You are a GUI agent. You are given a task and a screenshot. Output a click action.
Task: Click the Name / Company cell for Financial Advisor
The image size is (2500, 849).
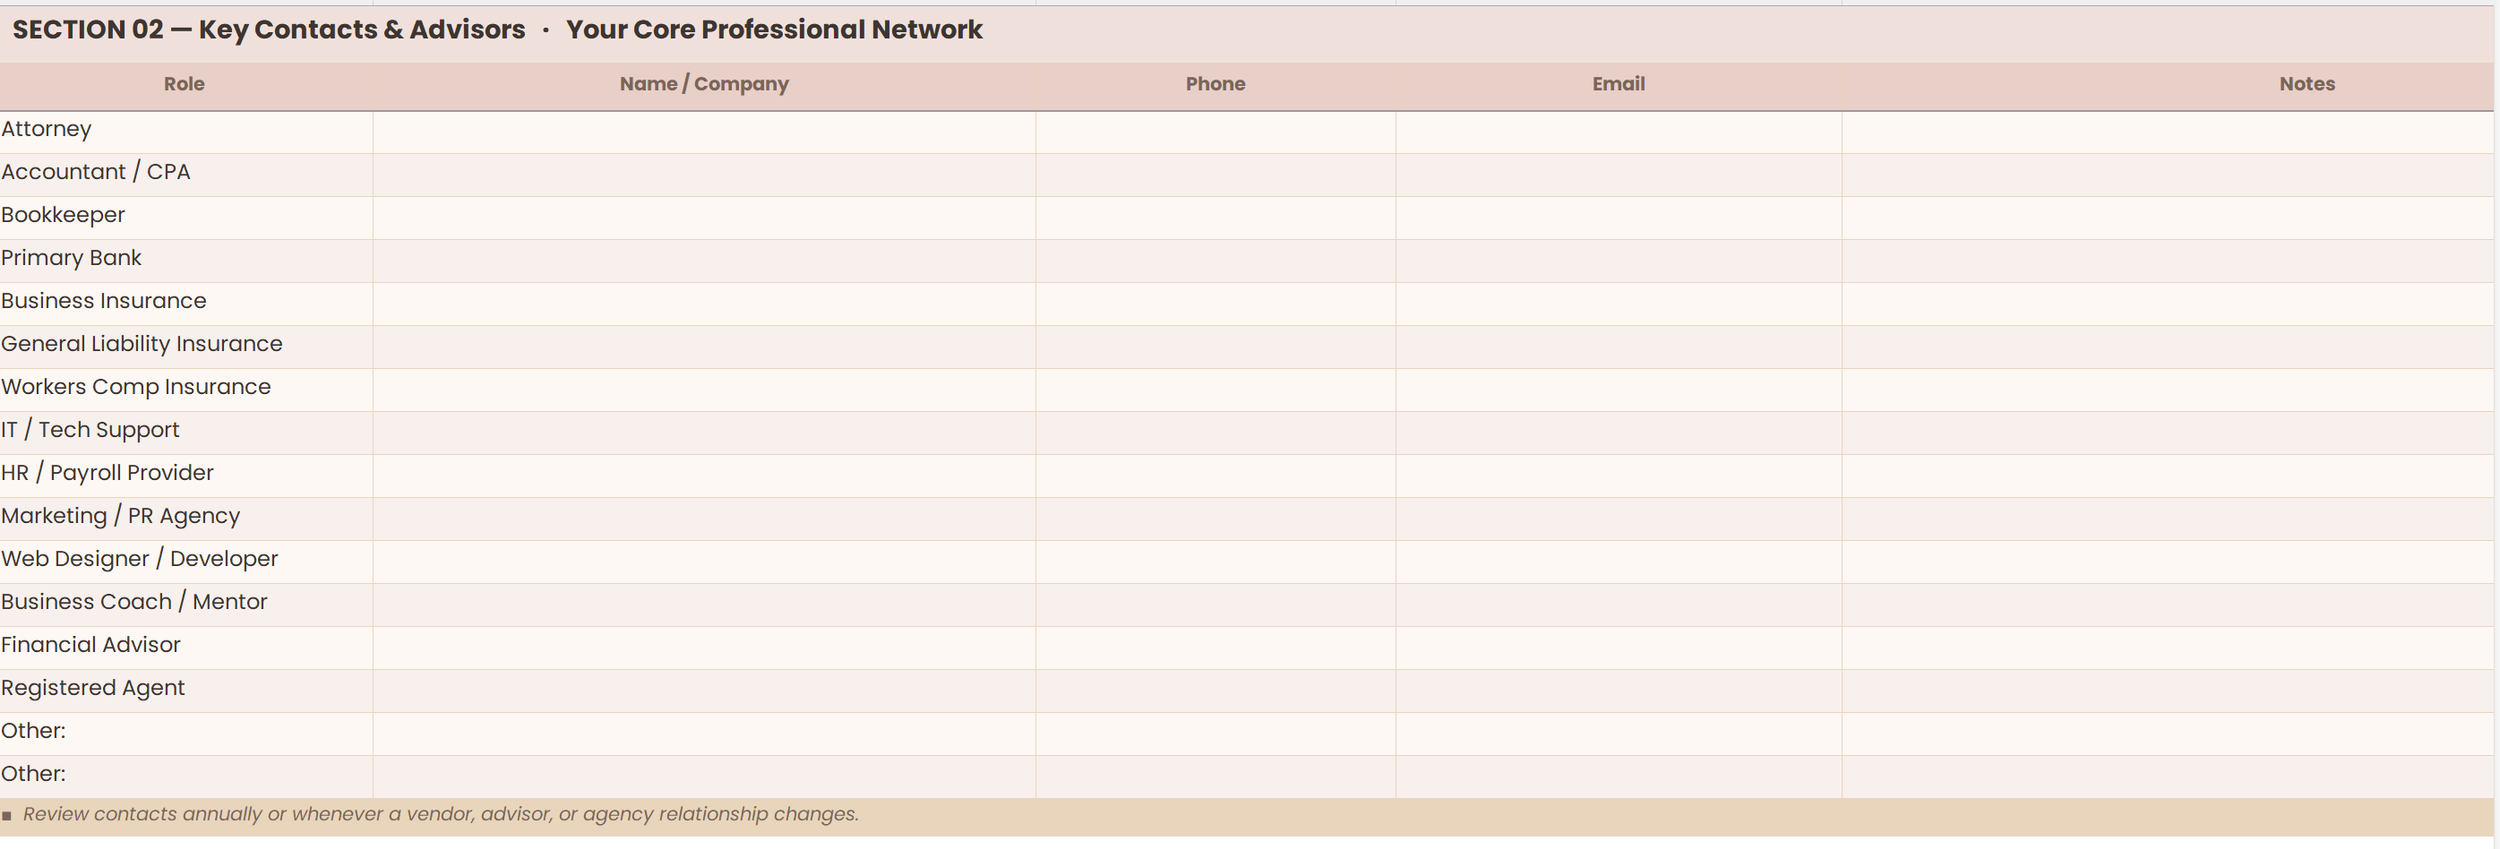click(x=704, y=648)
